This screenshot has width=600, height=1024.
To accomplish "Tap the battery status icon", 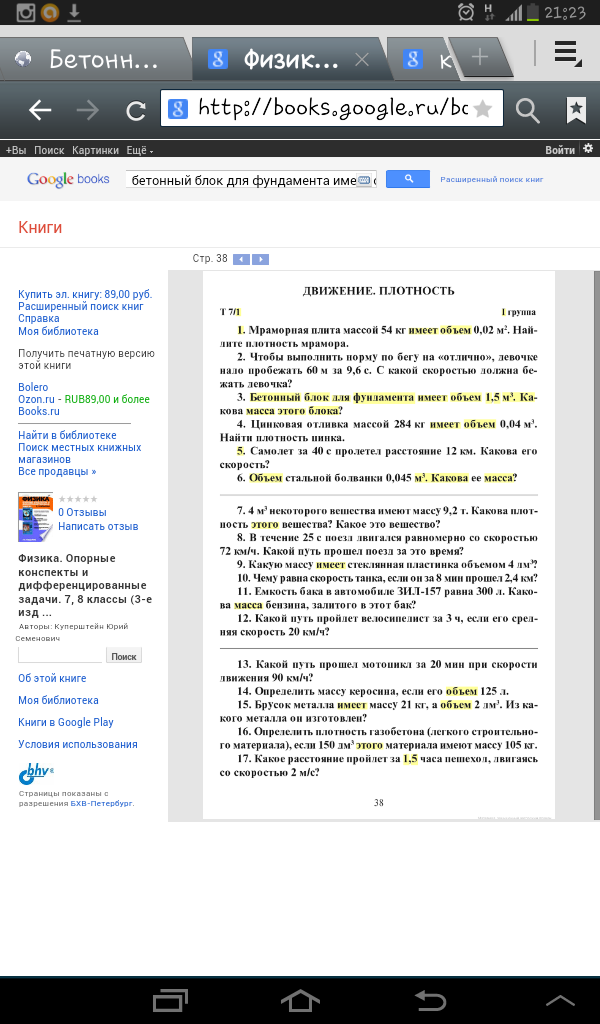I will tap(533, 12).
